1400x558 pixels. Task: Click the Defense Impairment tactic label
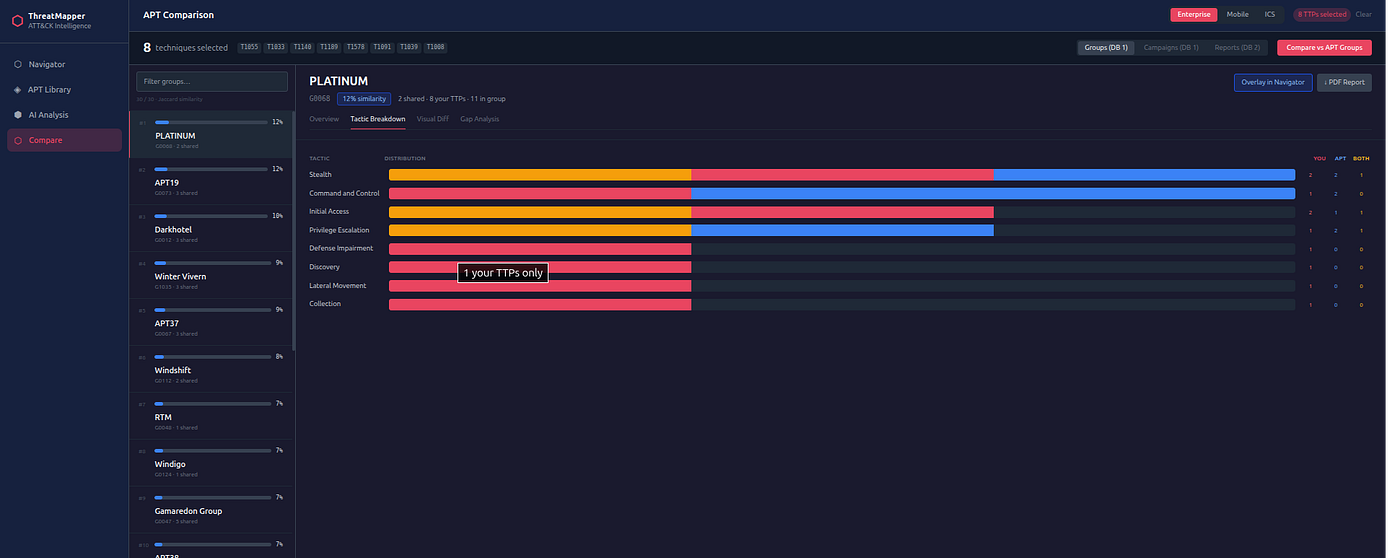point(341,248)
